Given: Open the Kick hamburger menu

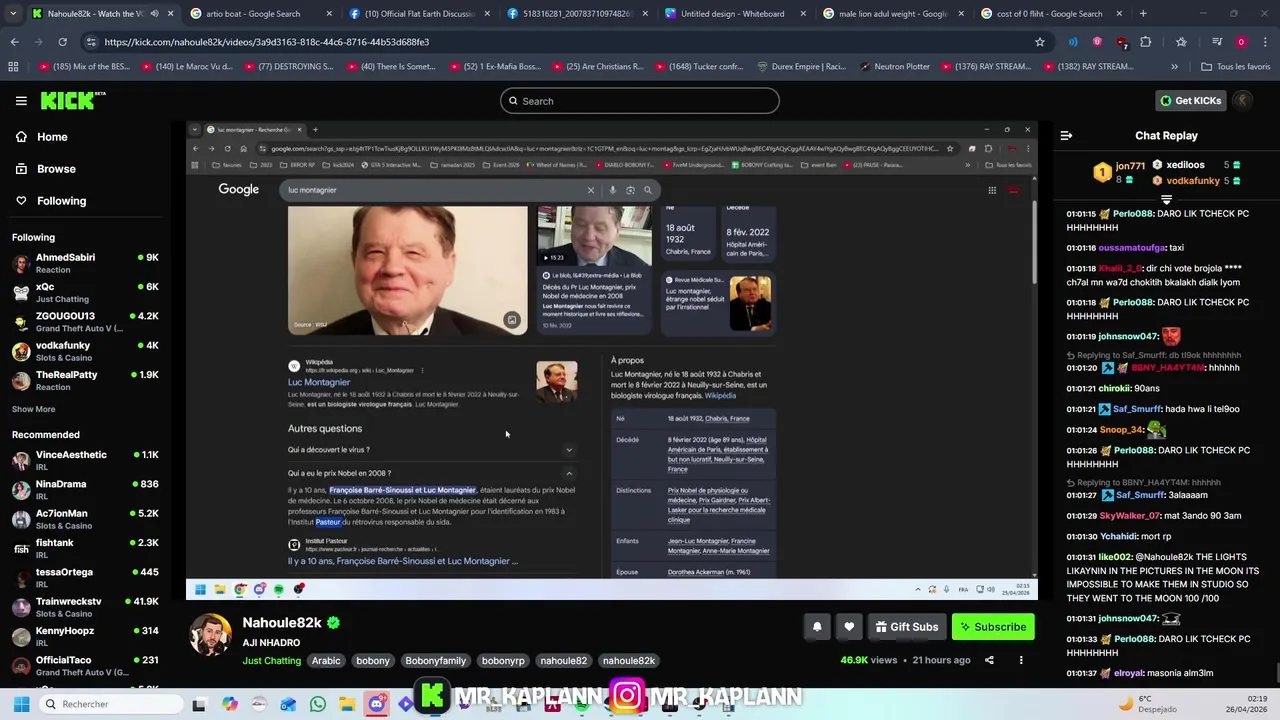Looking at the screenshot, I should (21, 101).
